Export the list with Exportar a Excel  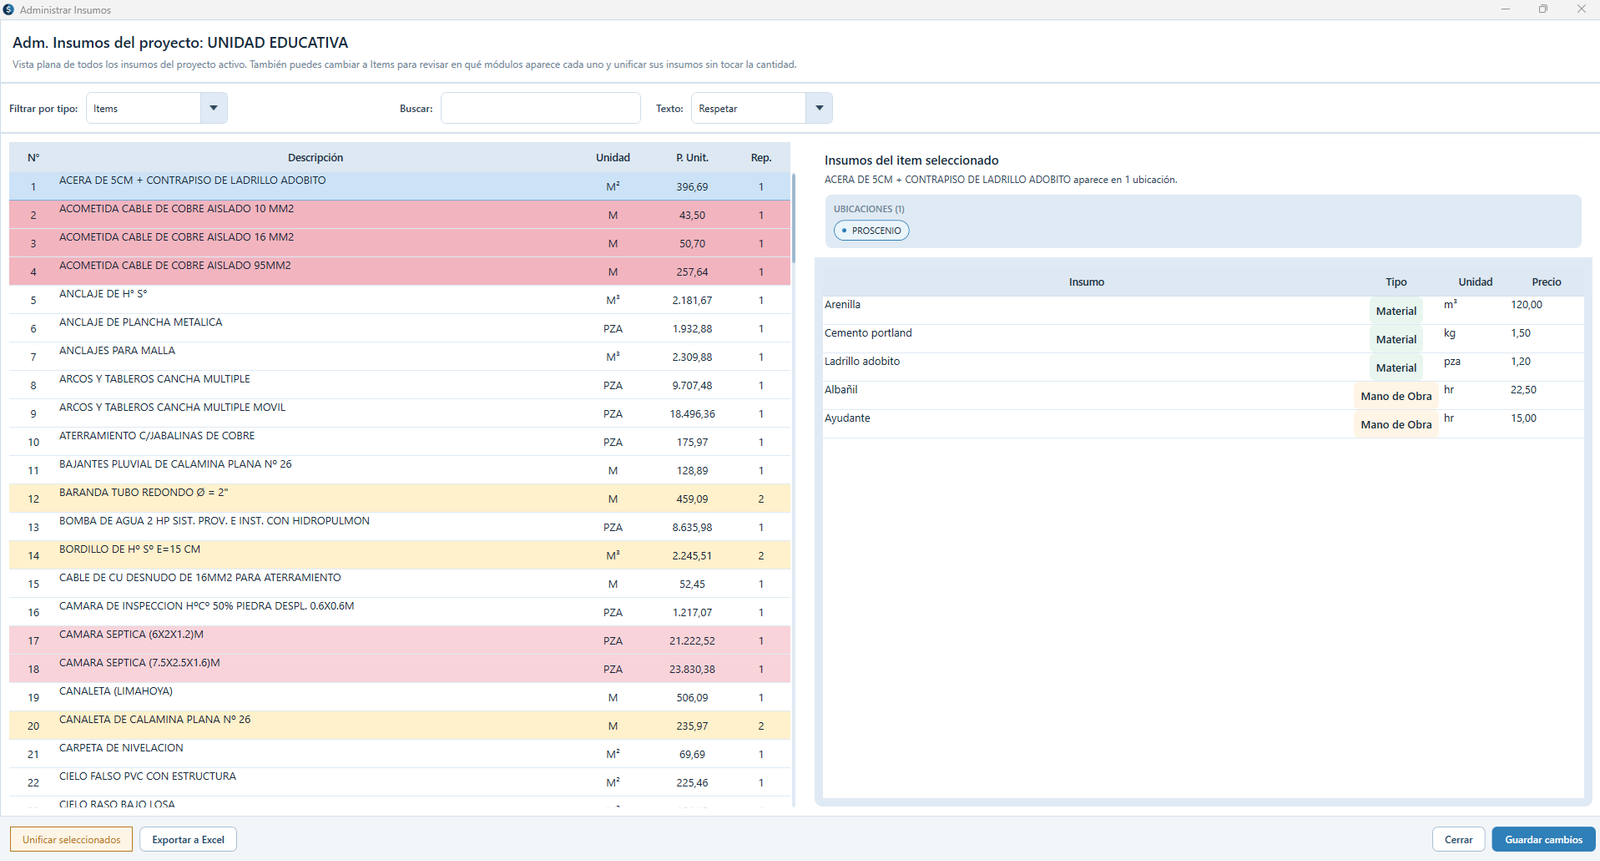pos(188,839)
